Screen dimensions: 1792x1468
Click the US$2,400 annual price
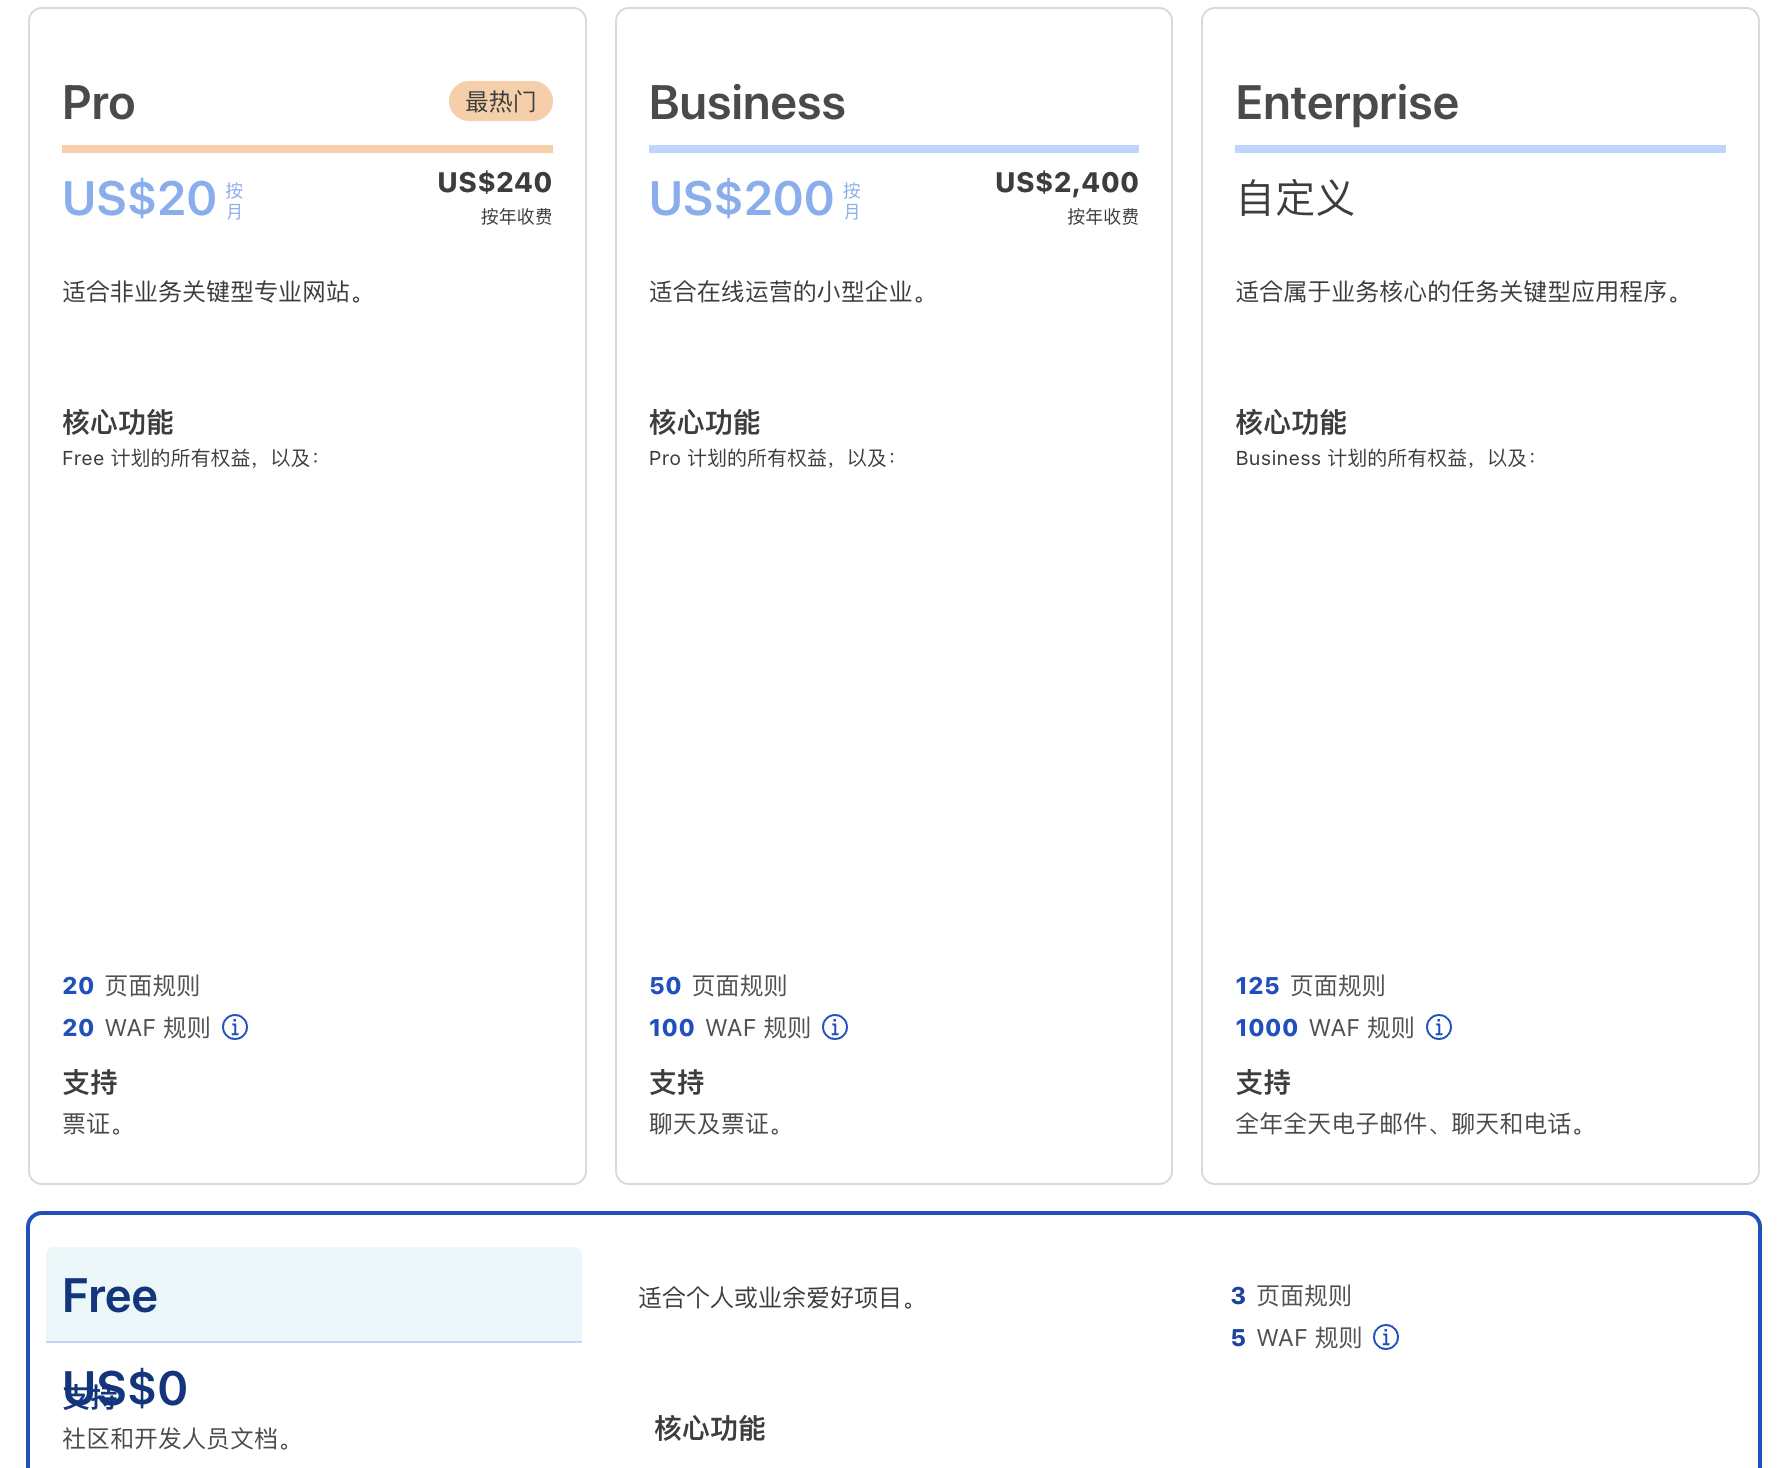tap(1066, 182)
